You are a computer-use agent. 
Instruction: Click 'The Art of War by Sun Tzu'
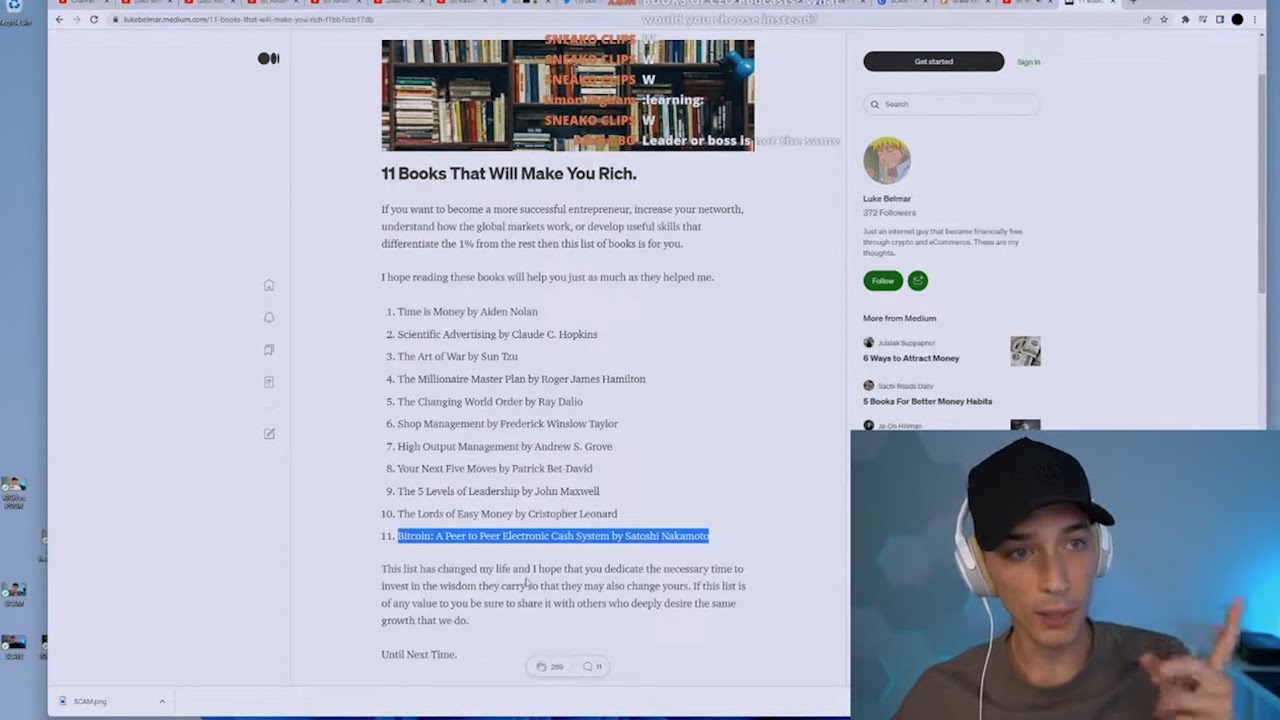[457, 356]
